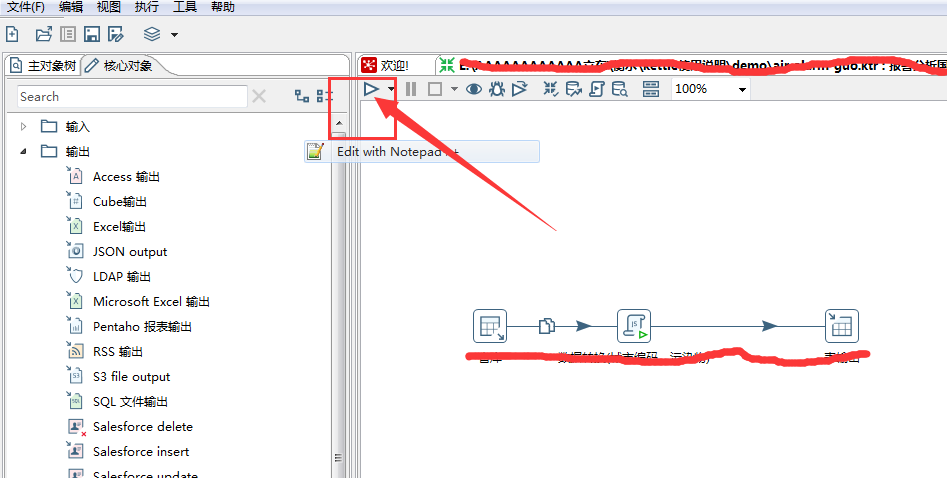Create a new file from the main toolbar
Image resolution: width=947 pixels, height=478 pixels.
click(x=12, y=34)
